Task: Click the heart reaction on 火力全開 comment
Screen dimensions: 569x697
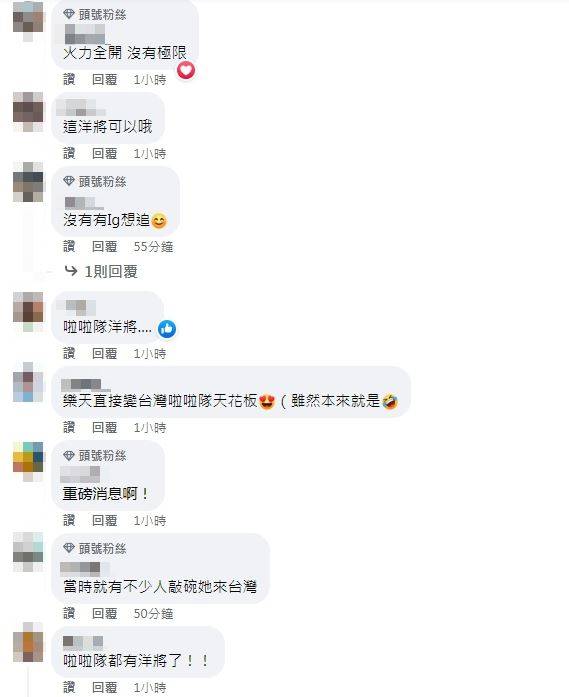Action: [x=186, y=70]
